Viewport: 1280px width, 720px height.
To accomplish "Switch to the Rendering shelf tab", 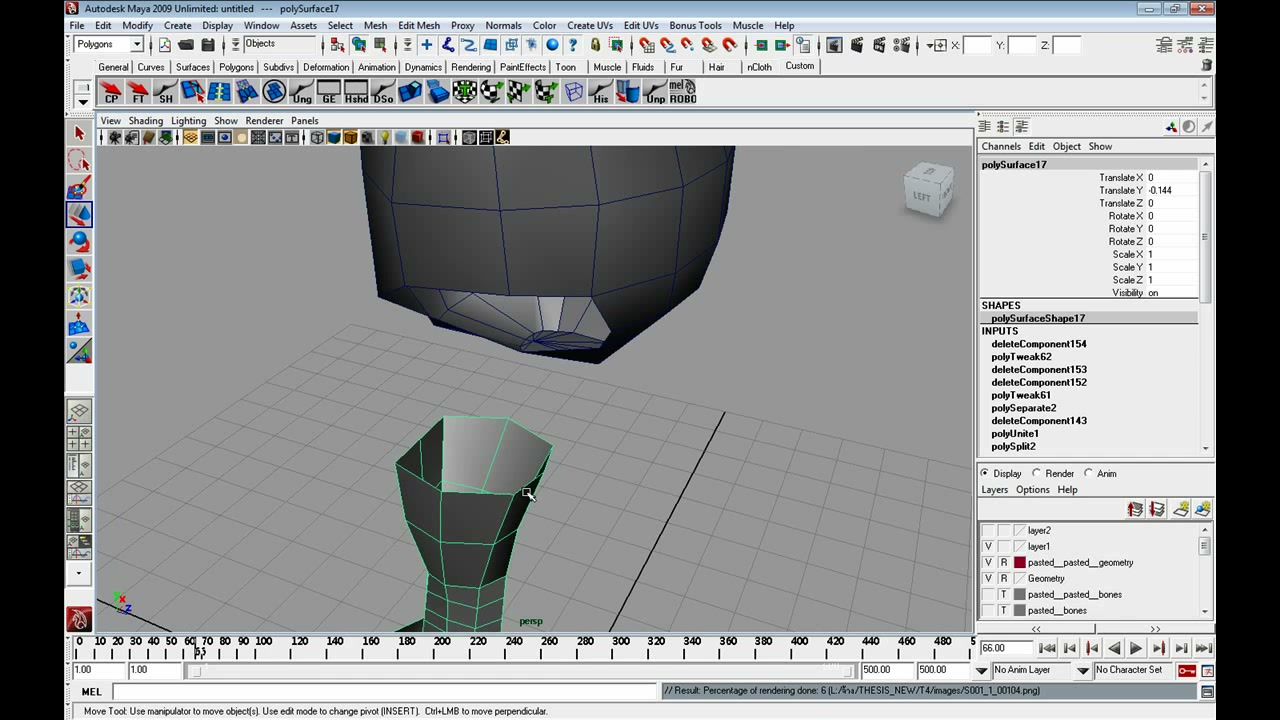I will 471,67.
